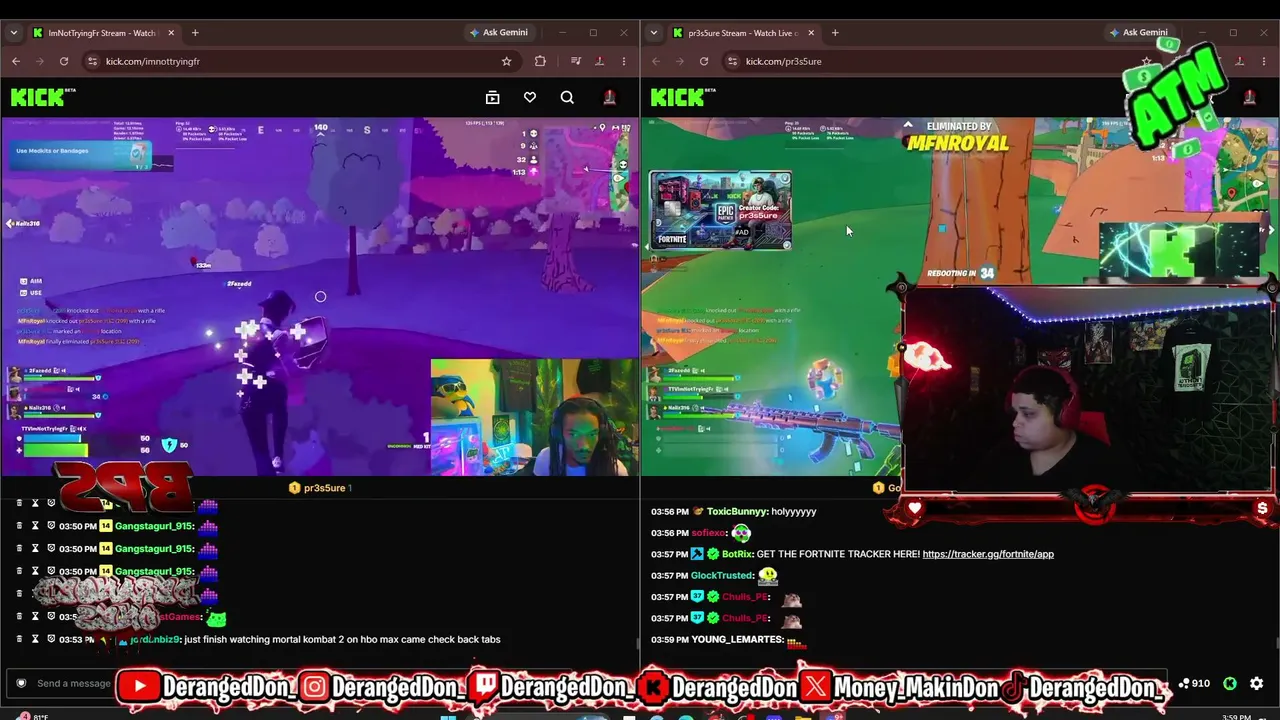Open the video library icon beside the heart
Viewport: 1280px width, 720px height.
(492, 97)
